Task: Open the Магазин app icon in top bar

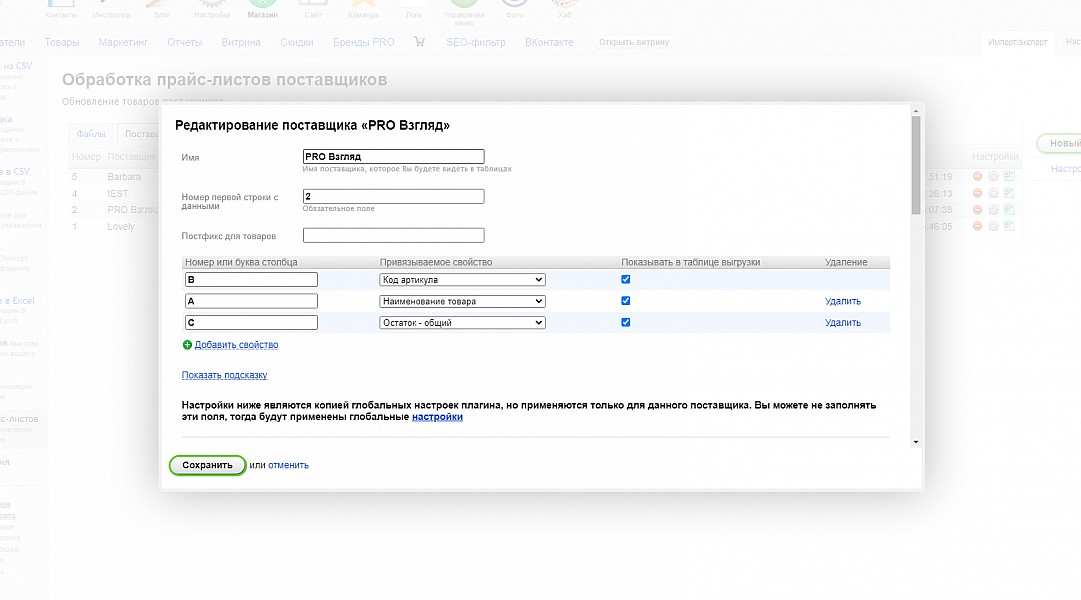Action: (x=263, y=8)
